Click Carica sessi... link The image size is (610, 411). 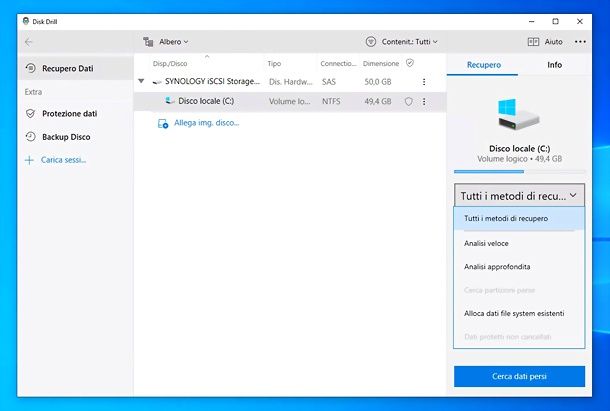click(x=63, y=160)
